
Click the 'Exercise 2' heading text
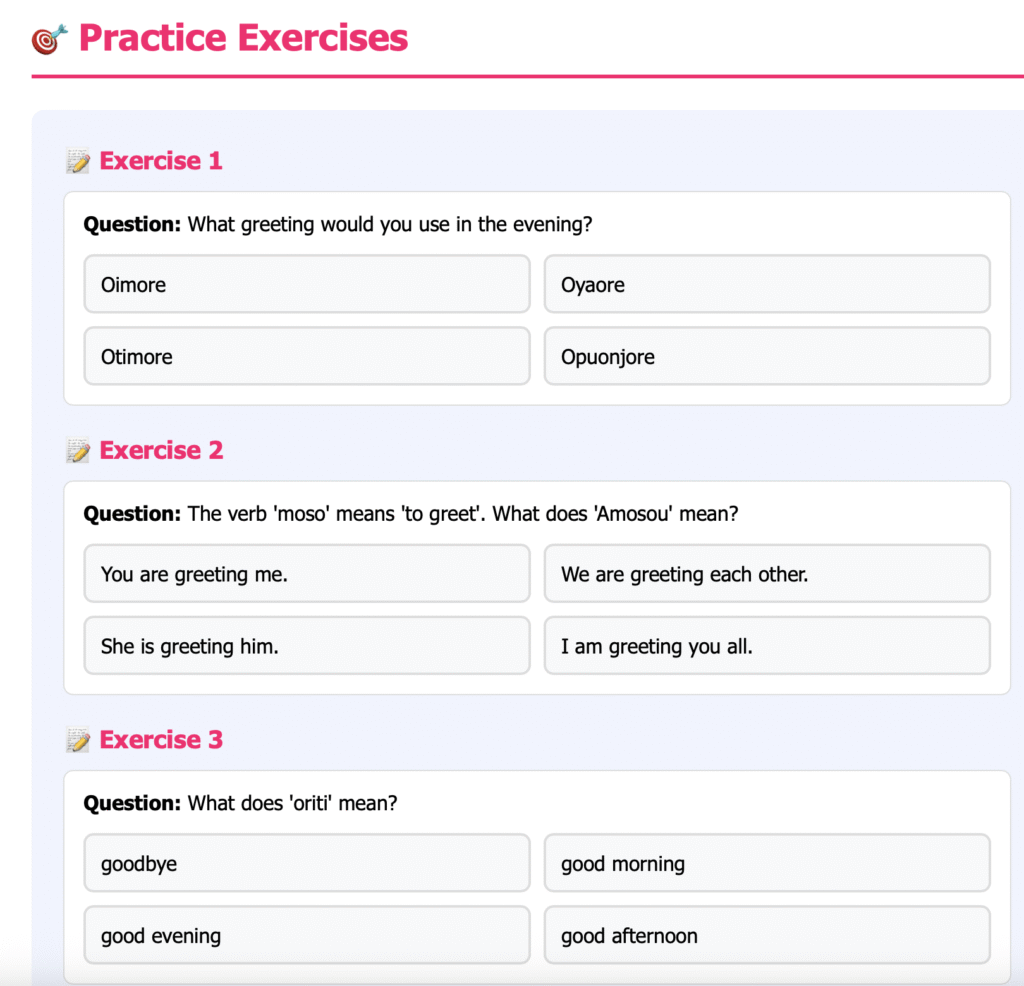point(161,451)
